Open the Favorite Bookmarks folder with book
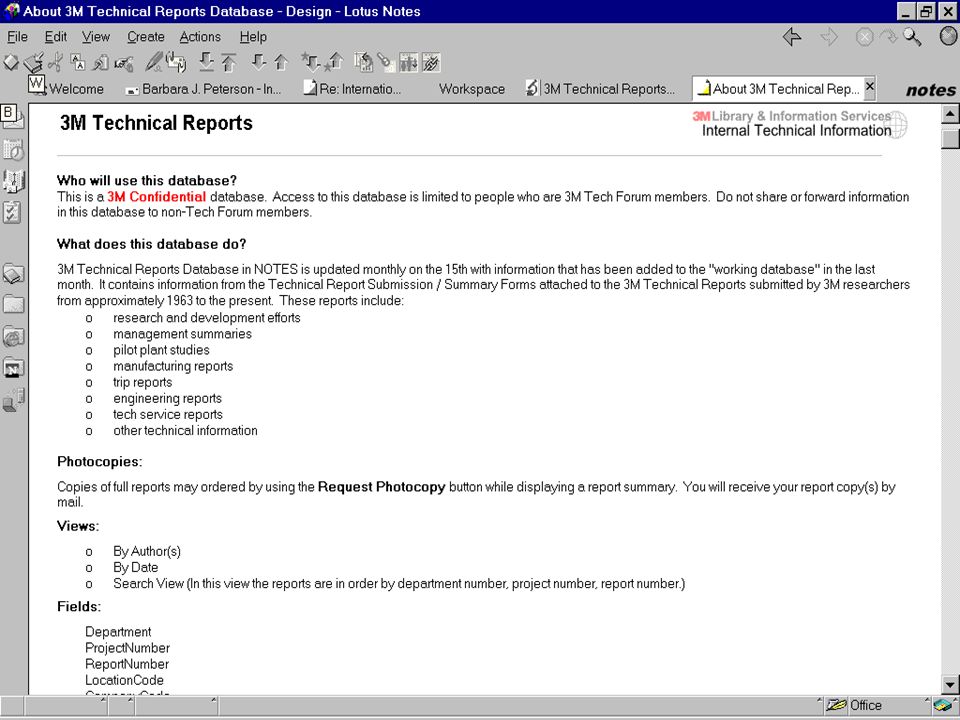960x720 pixels. [13, 274]
